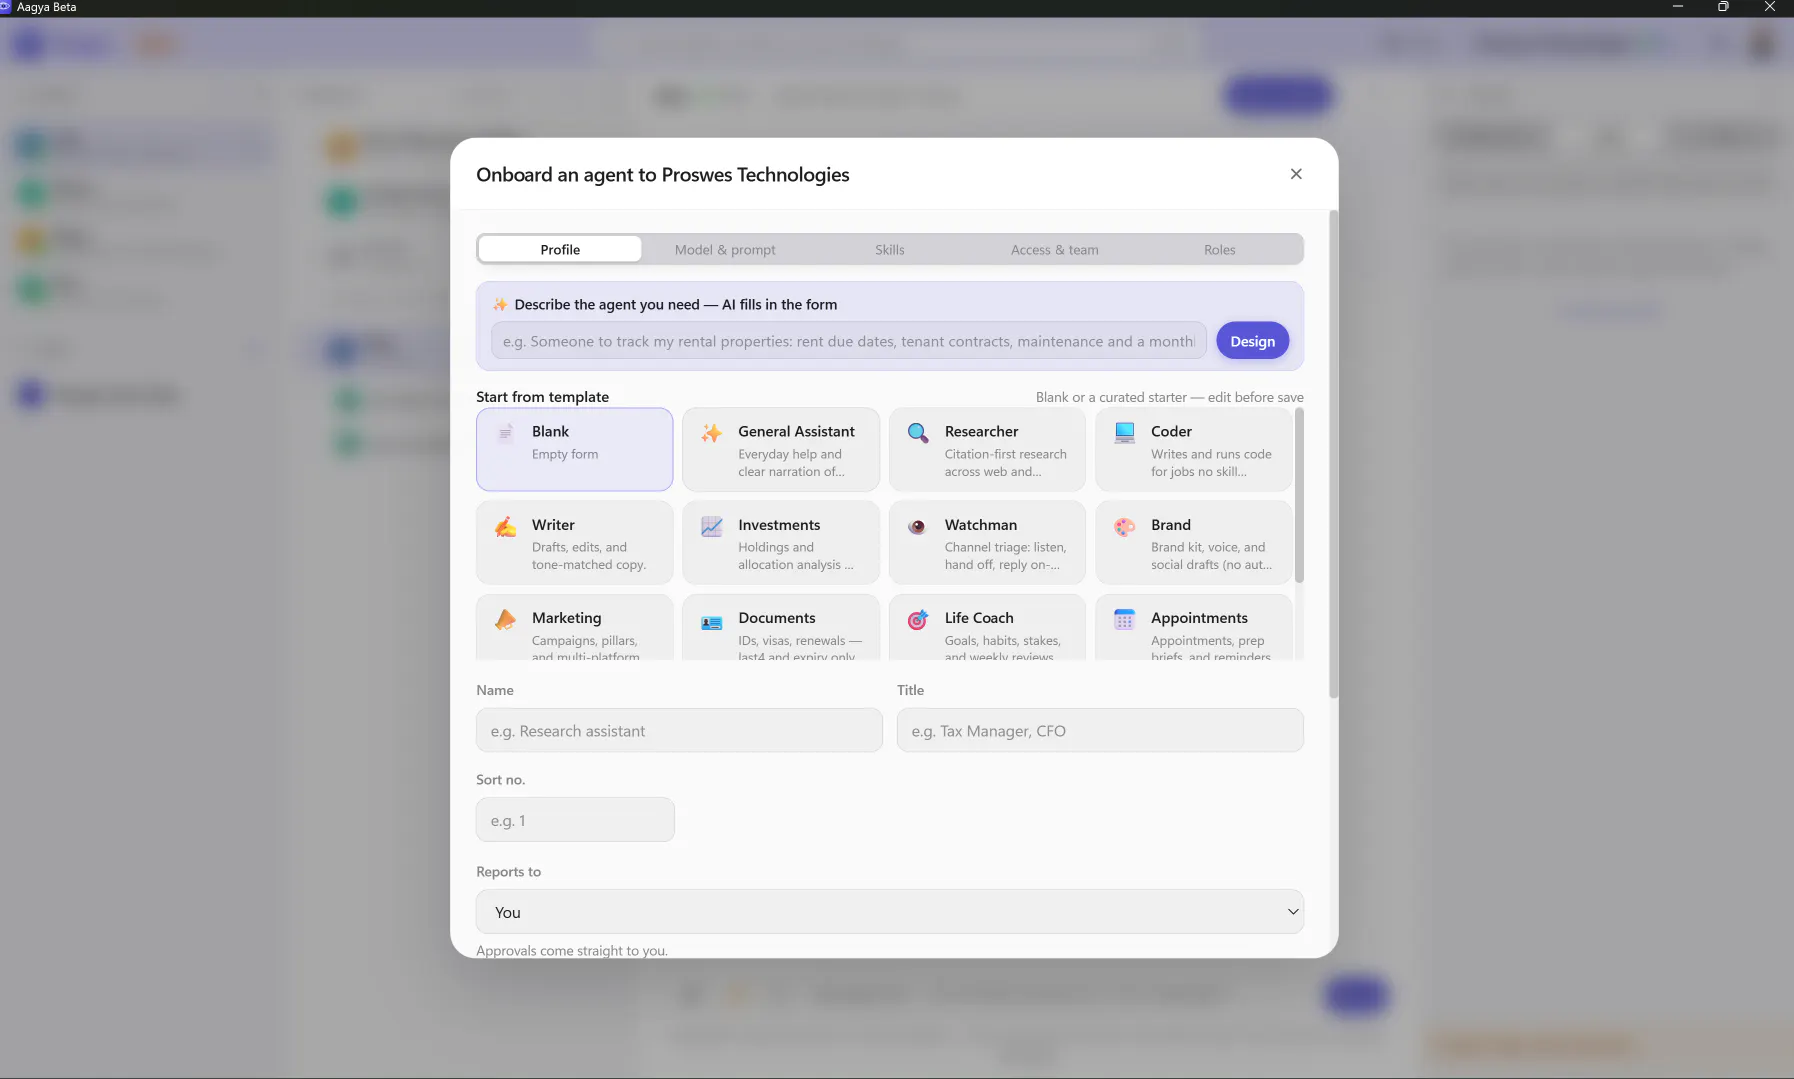Switch to the Roles tab
This screenshot has height=1079, width=1794.
[1219, 249]
